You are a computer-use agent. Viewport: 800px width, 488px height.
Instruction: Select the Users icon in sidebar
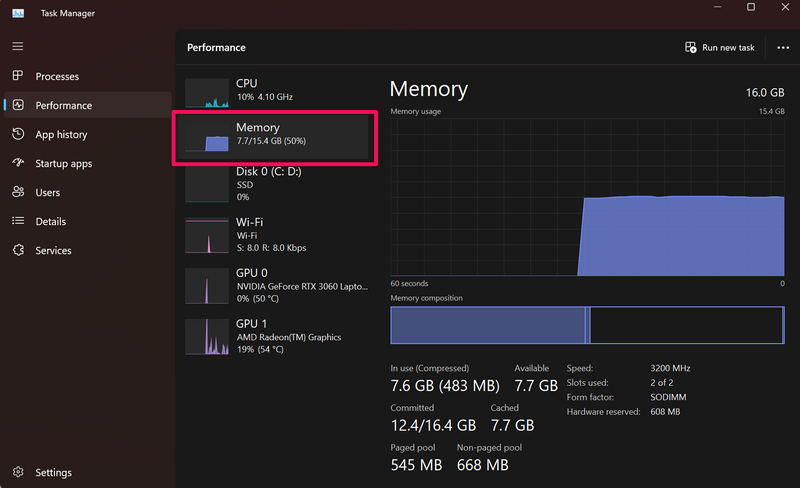coord(18,192)
